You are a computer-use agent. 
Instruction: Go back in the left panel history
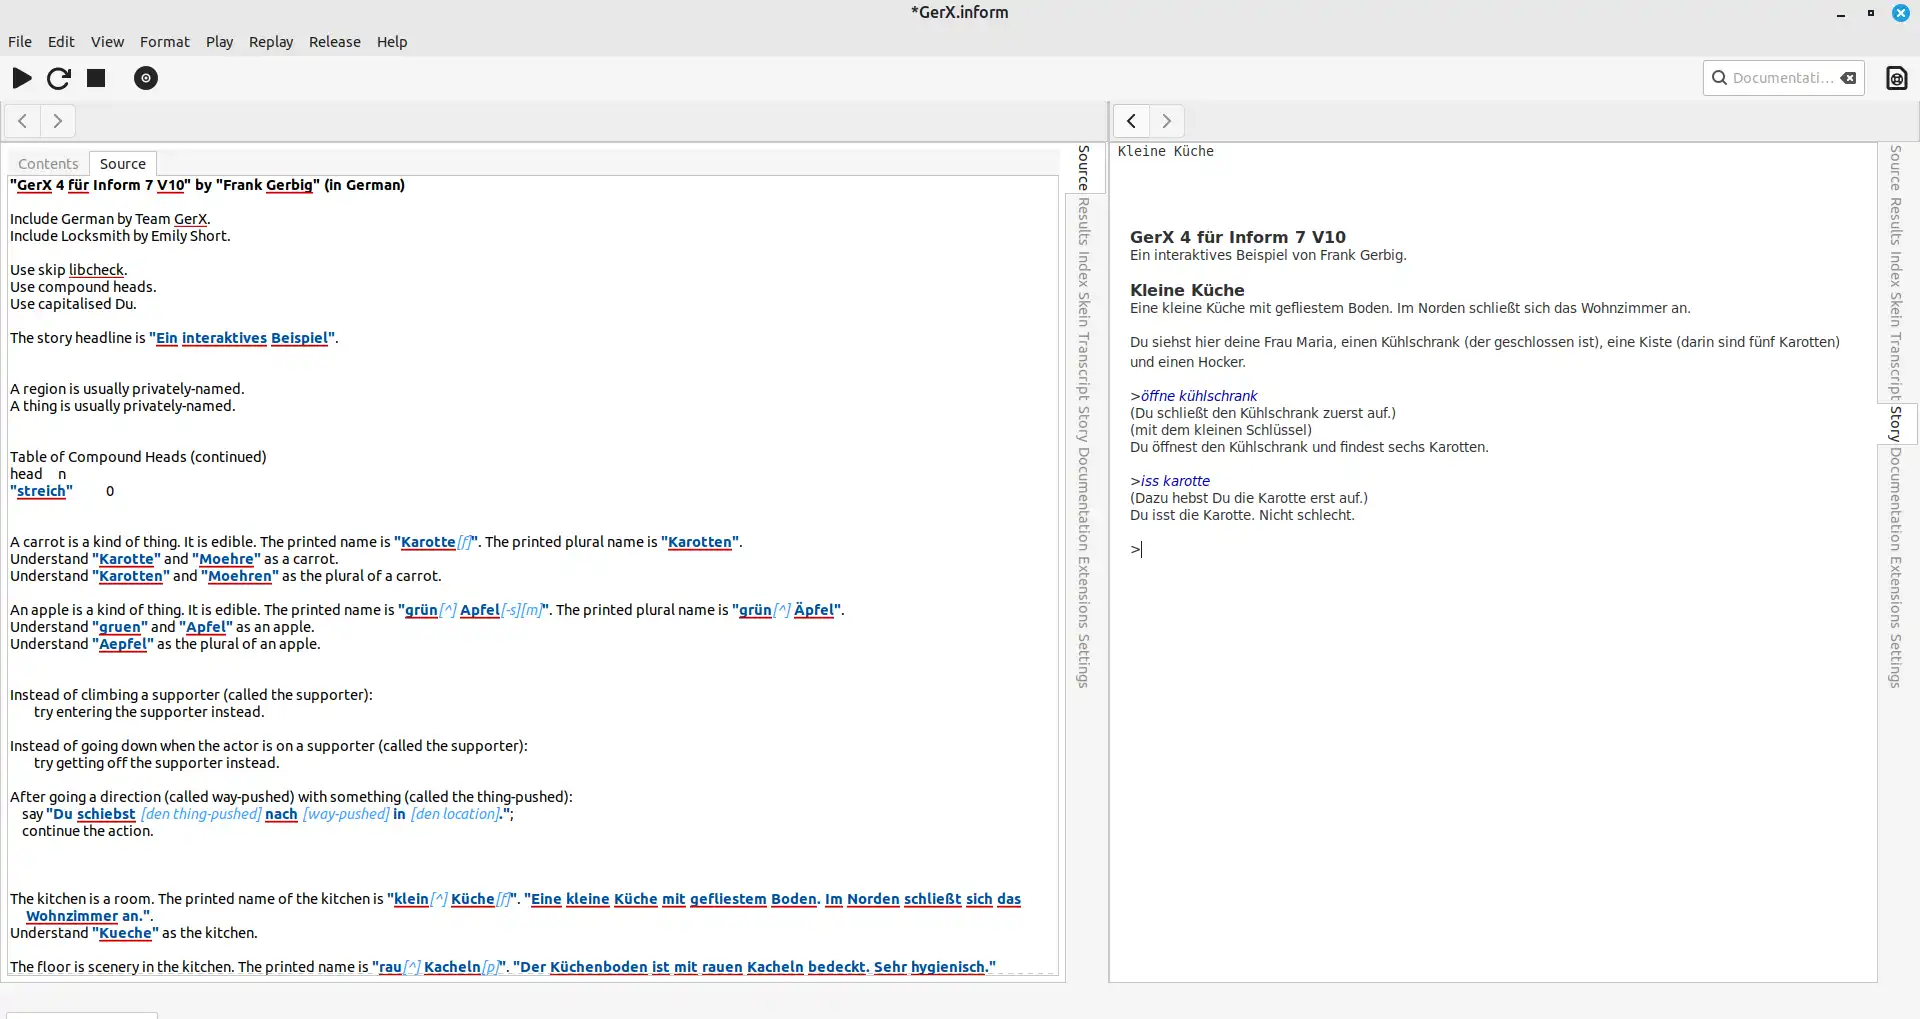(x=22, y=121)
